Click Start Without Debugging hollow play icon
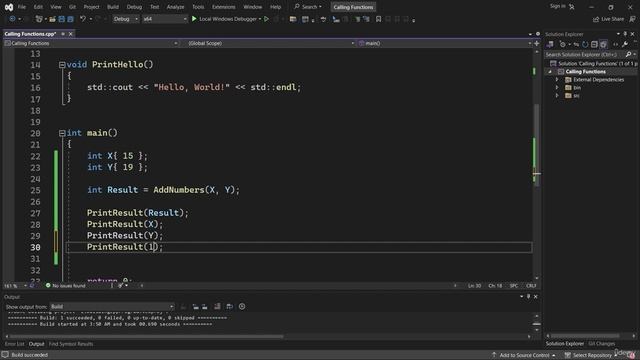This screenshot has height=360, width=640. pos(267,19)
